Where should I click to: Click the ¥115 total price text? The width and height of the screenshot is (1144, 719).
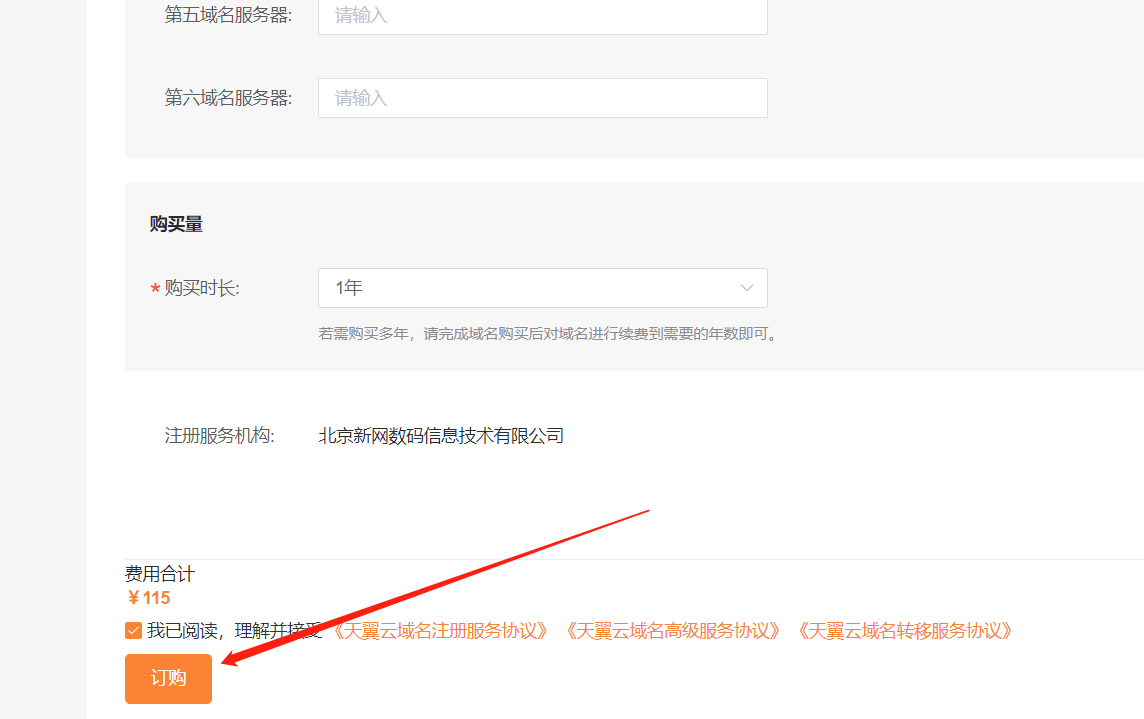pyautogui.click(x=148, y=597)
